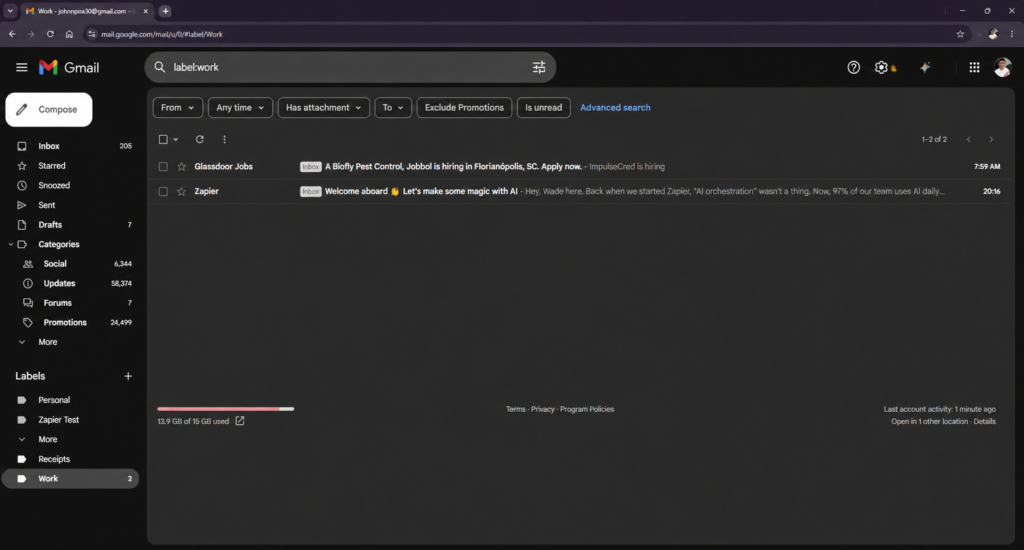This screenshot has height=550, width=1024.
Task: Expand More under Labels
Action: (48, 440)
